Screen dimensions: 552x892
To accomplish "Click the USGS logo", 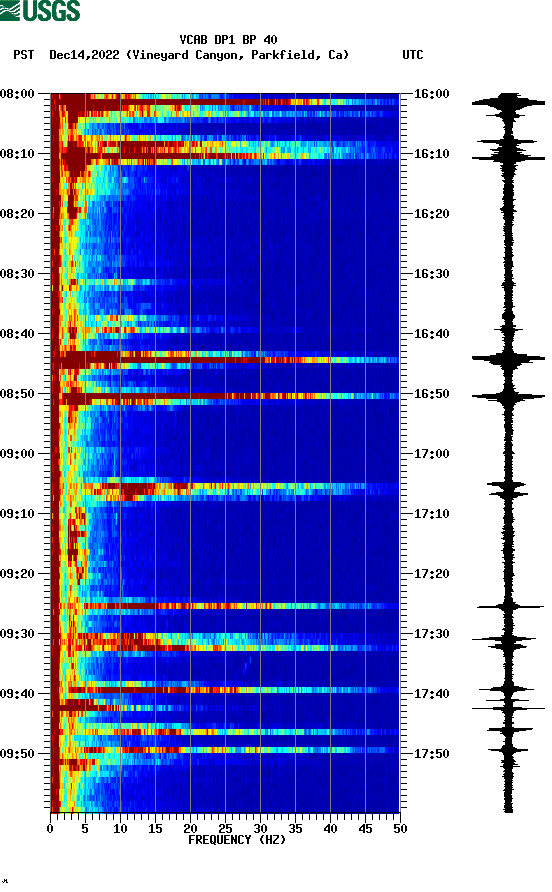I will pos(40,10).
